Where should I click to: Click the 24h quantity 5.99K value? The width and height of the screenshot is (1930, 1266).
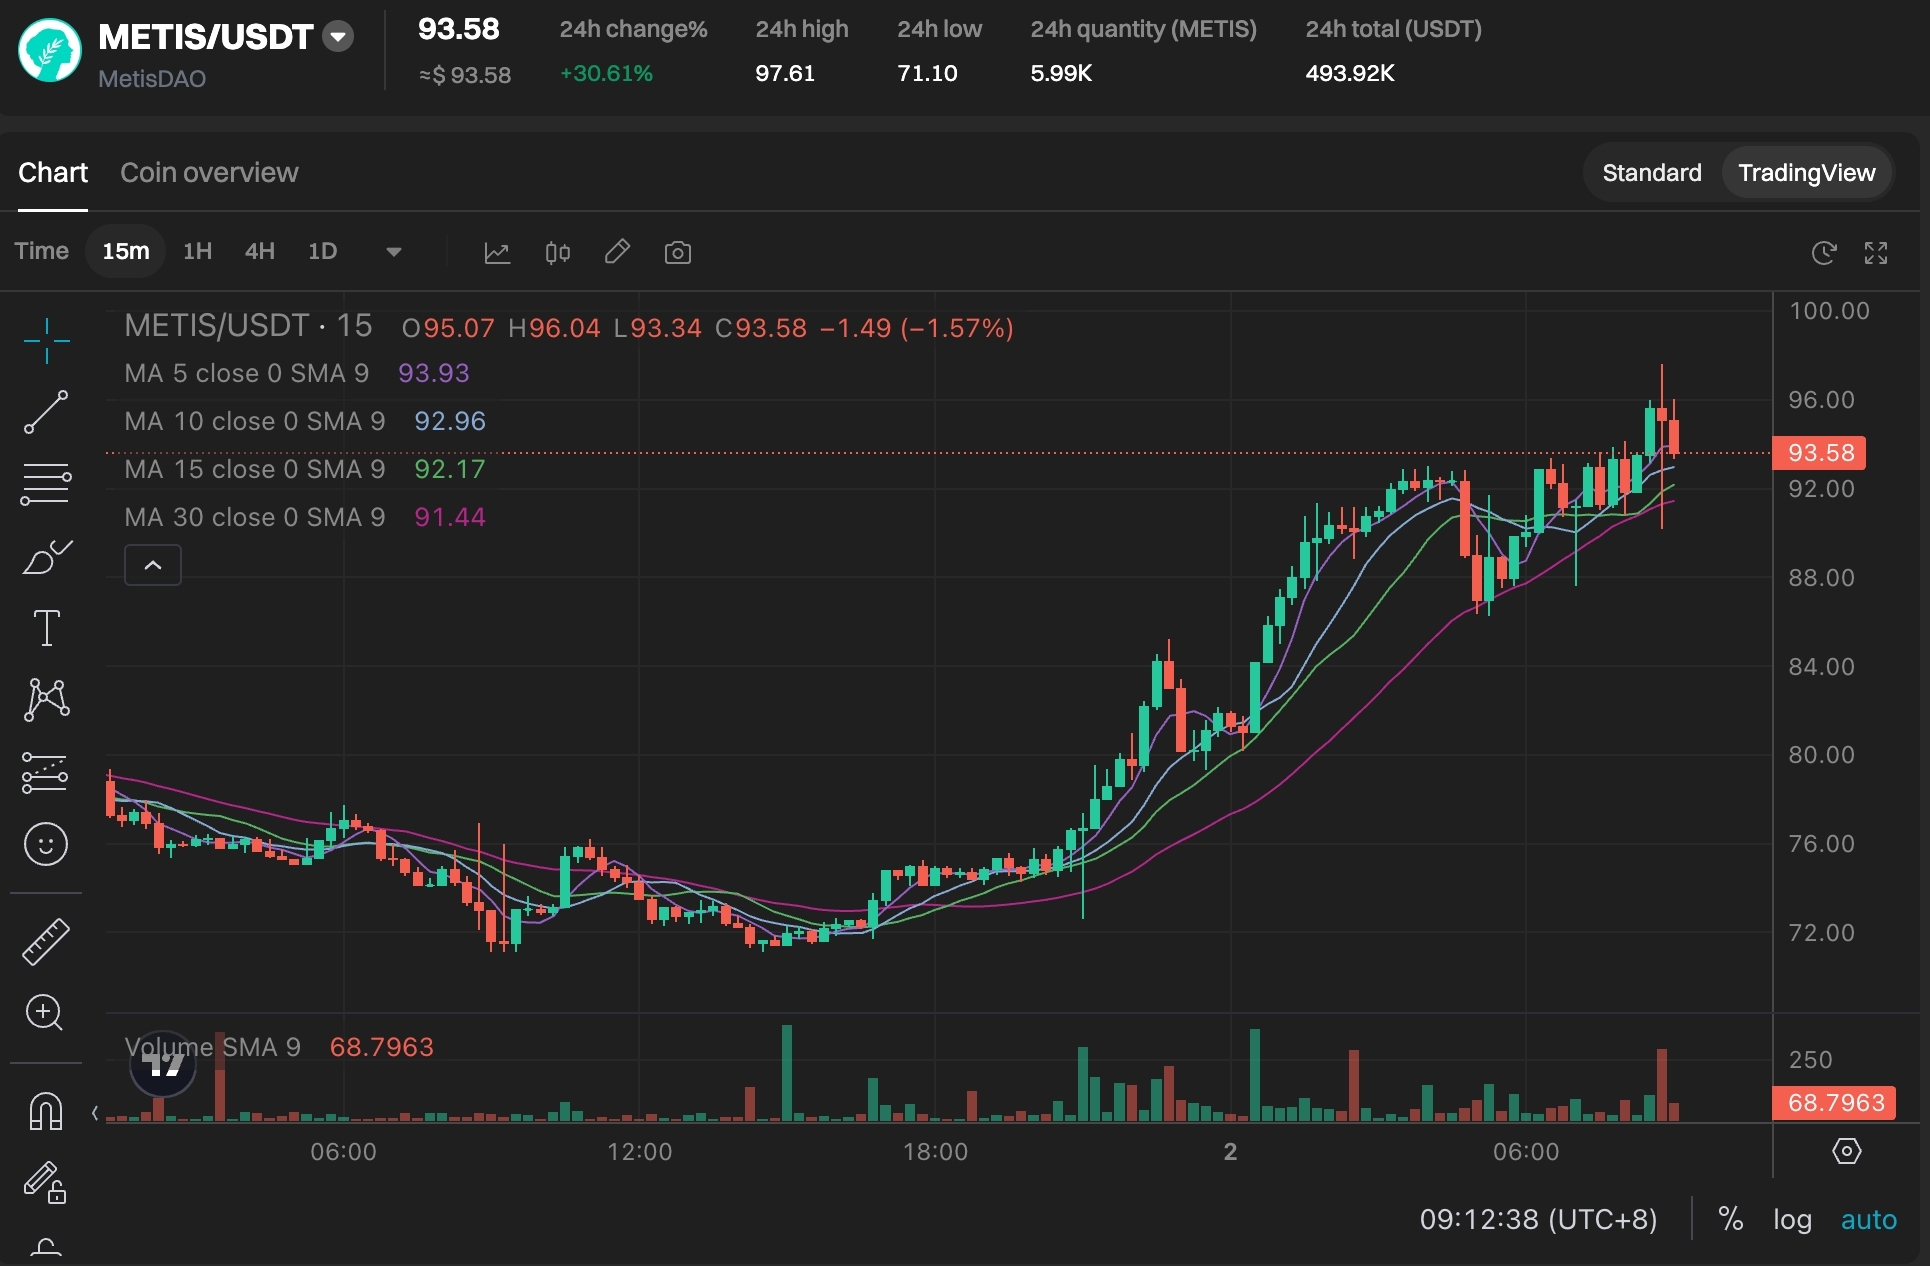pyautogui.click(x=1061, y=73)
